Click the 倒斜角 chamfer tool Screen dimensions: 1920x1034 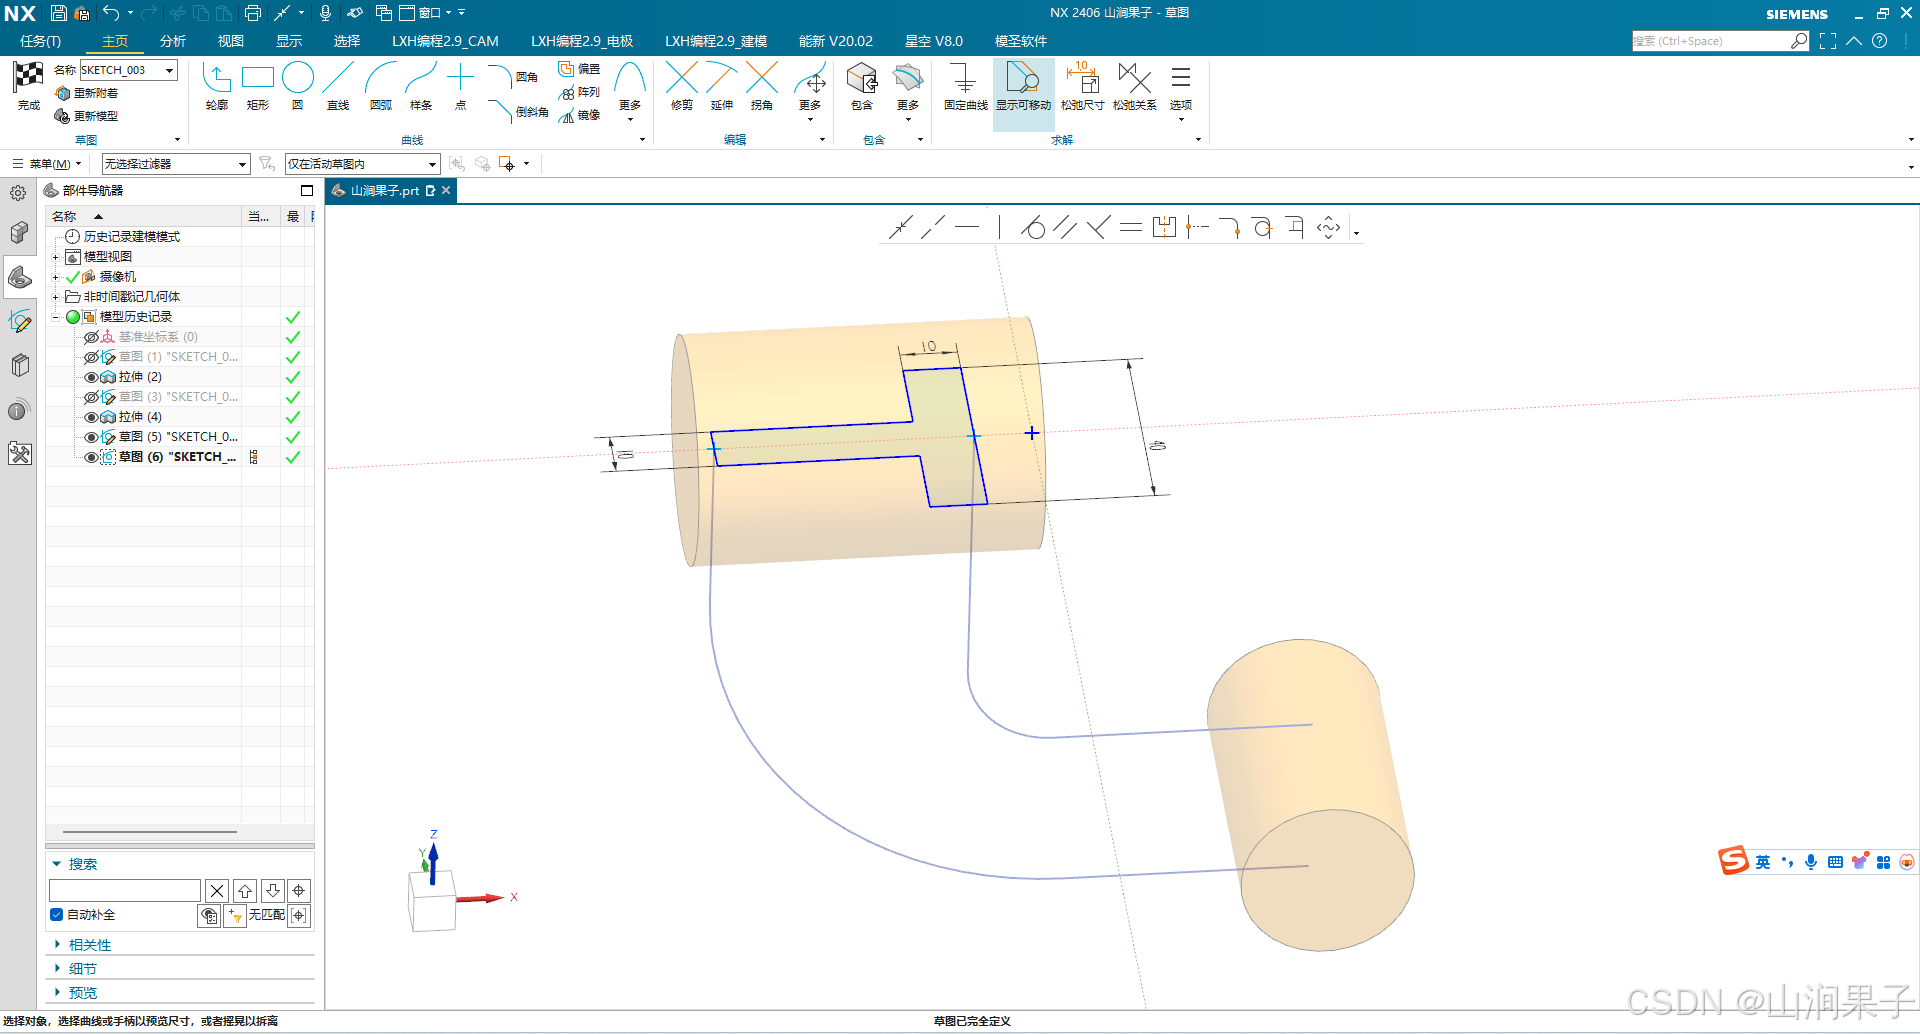518,112
